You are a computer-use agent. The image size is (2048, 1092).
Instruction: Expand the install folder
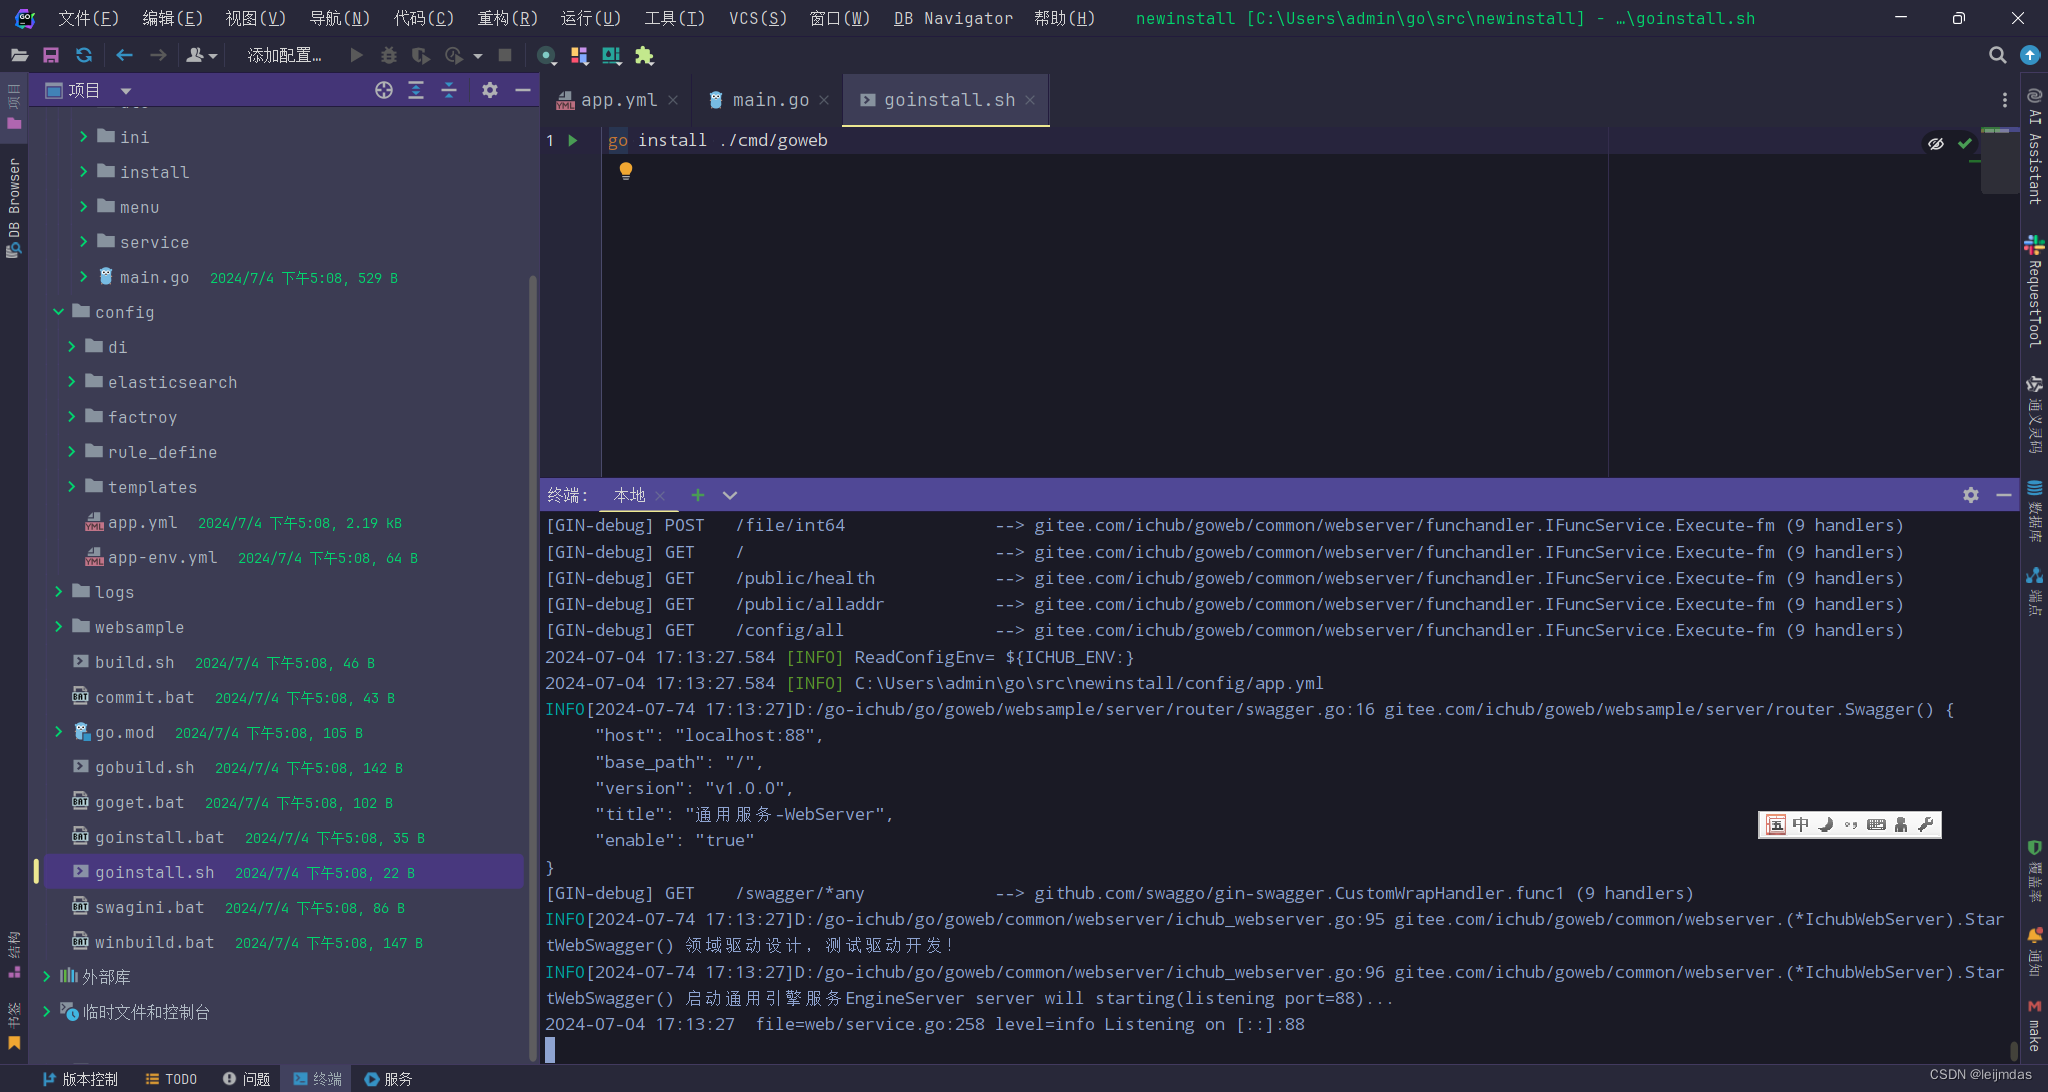(84, 172)
